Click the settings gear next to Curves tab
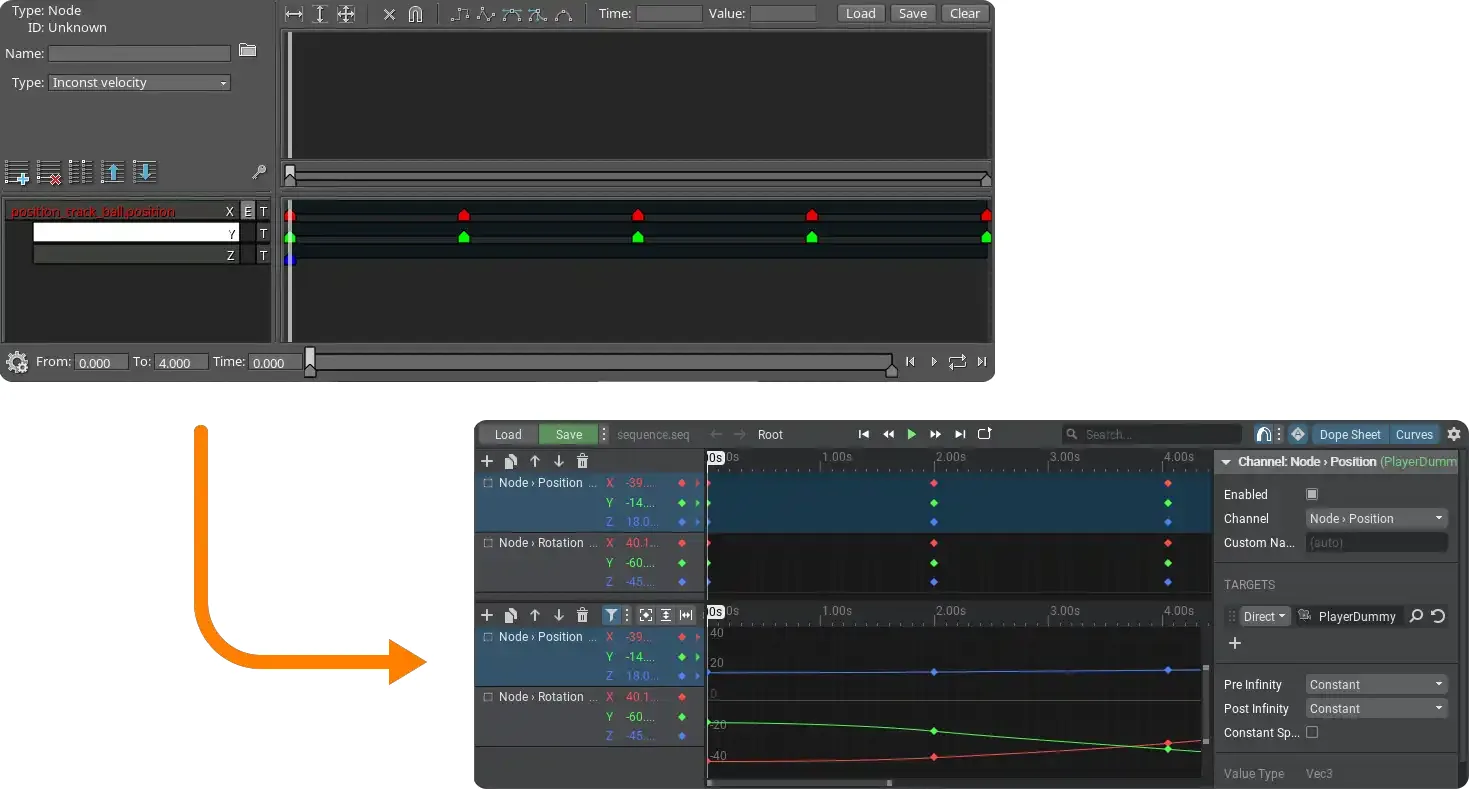This screenshot has height=789, width=1469. pyautogui.click(x=1454, y=434)
